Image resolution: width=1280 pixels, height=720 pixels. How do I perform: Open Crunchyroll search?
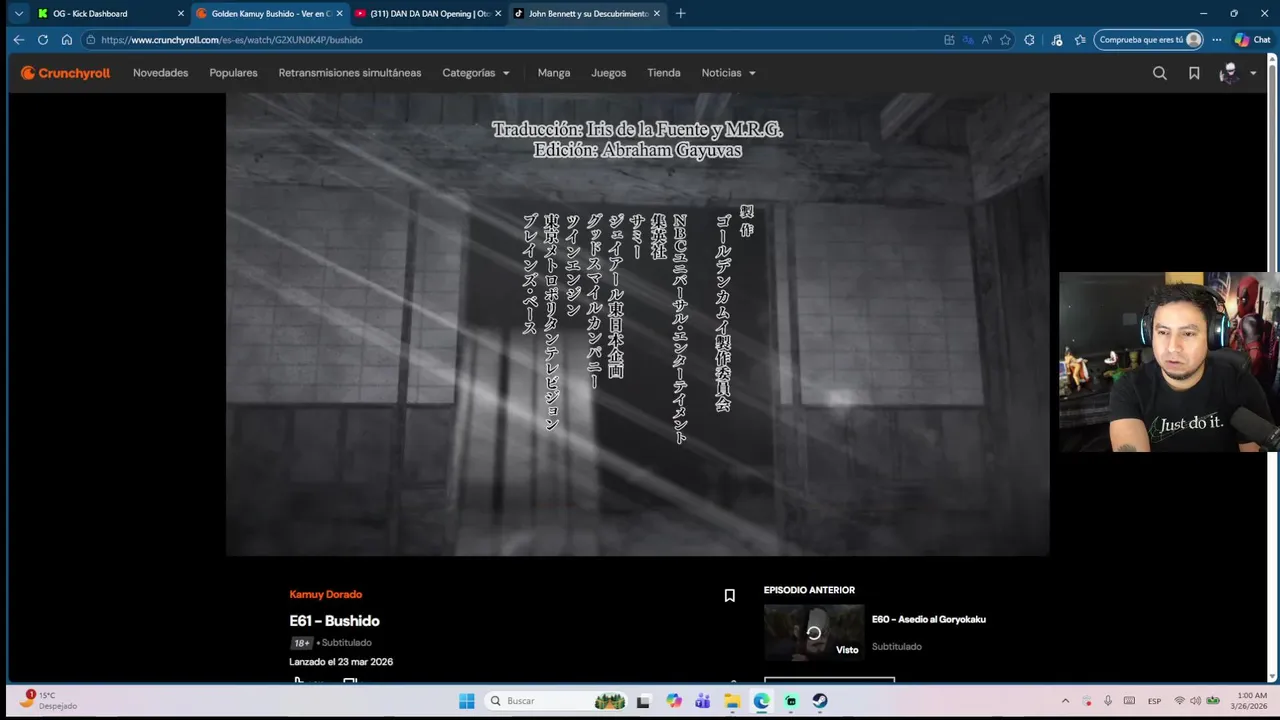[x=1160, y=73]
